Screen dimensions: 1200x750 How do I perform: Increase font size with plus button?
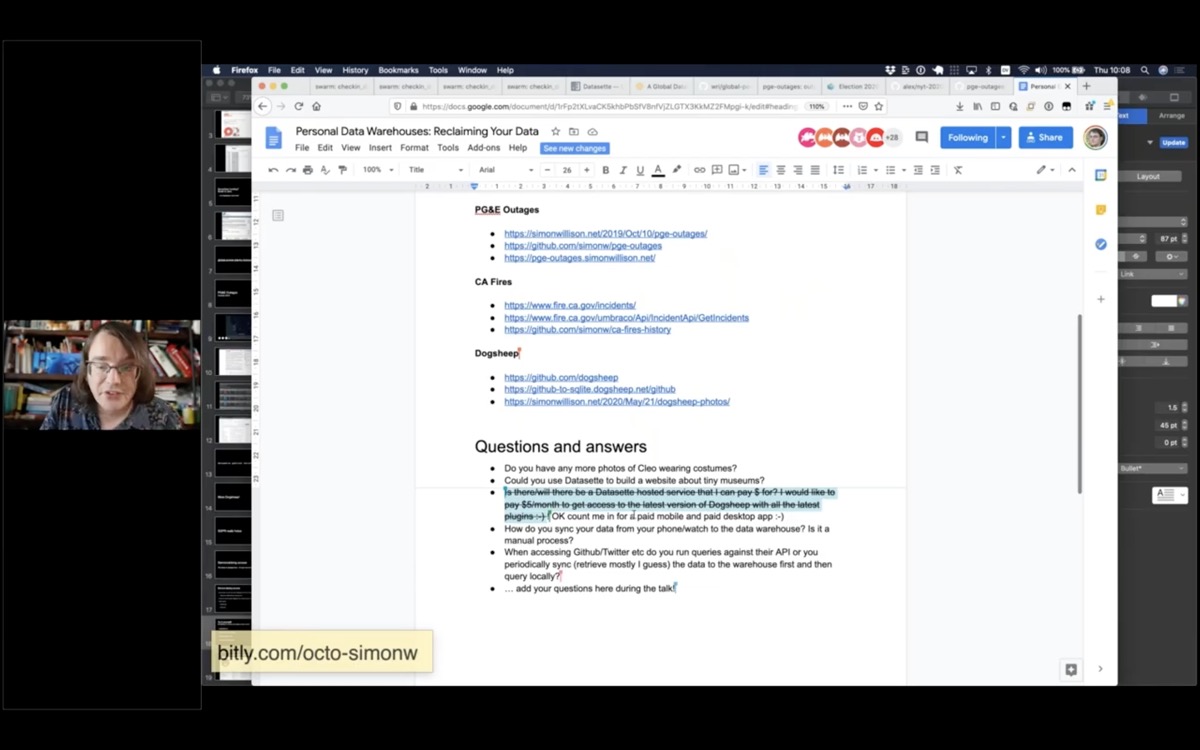(587, 170)
